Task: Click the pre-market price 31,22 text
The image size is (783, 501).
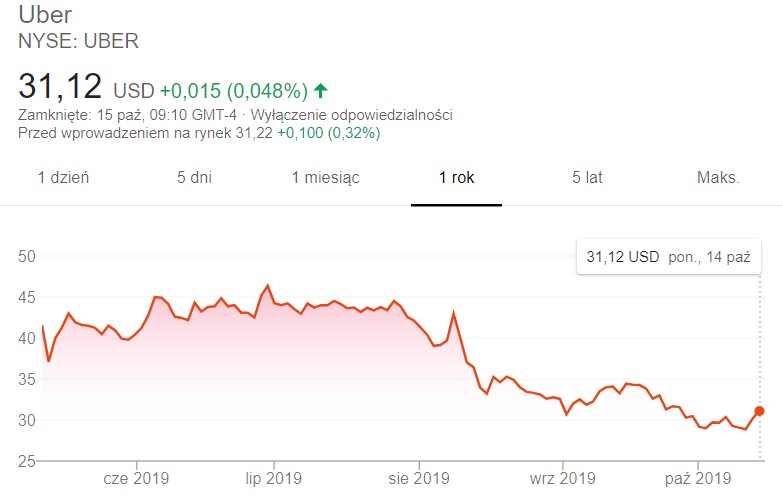Action: tap(254, 132)
